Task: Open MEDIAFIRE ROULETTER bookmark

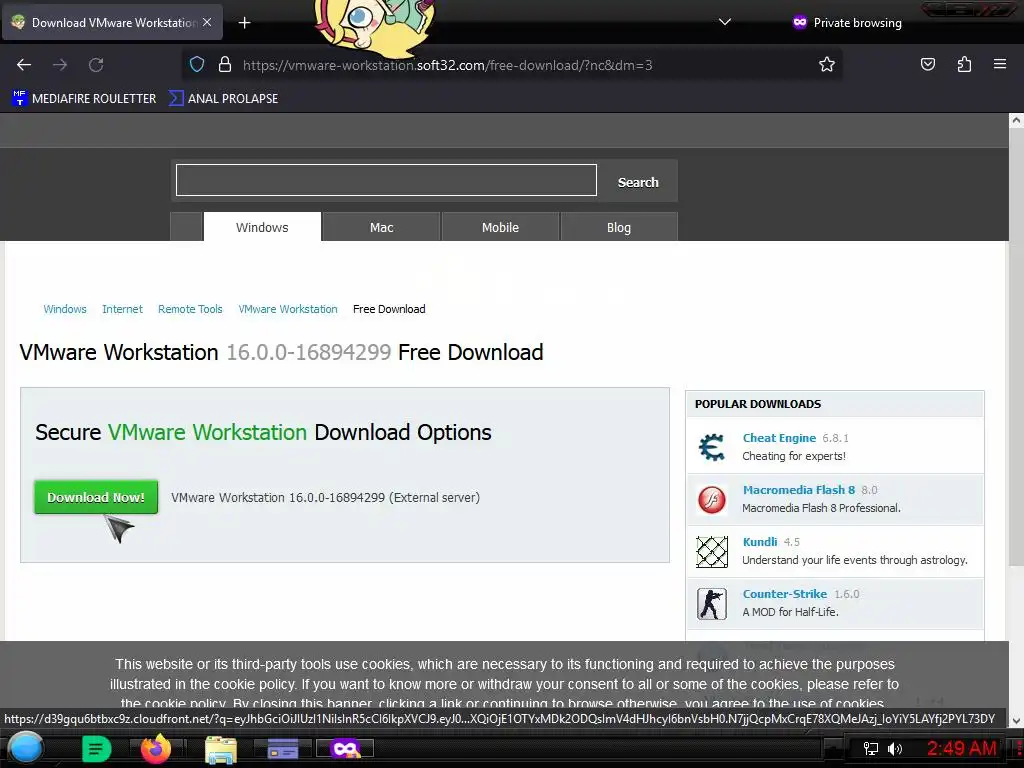Action: (x=84, y=99)
